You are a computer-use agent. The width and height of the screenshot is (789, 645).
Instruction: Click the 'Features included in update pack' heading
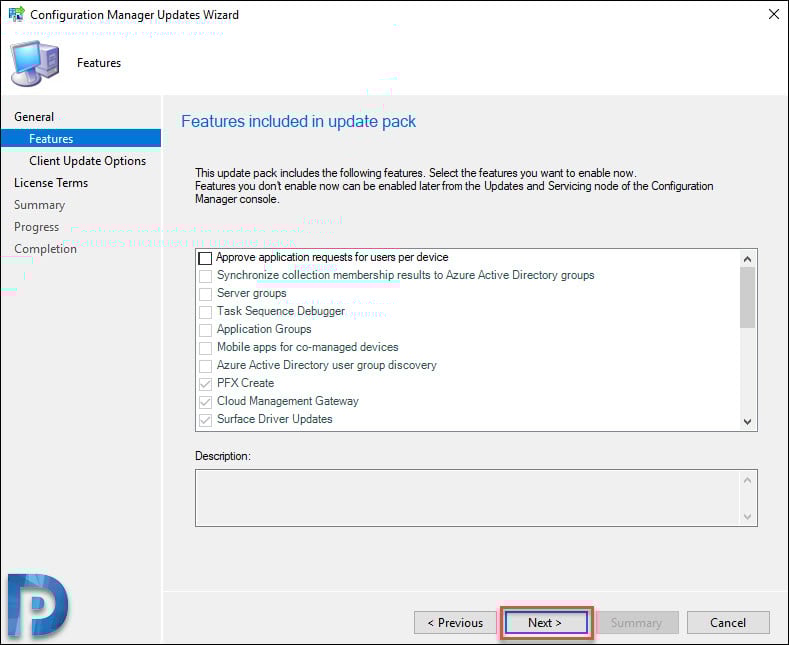[298, 121]
